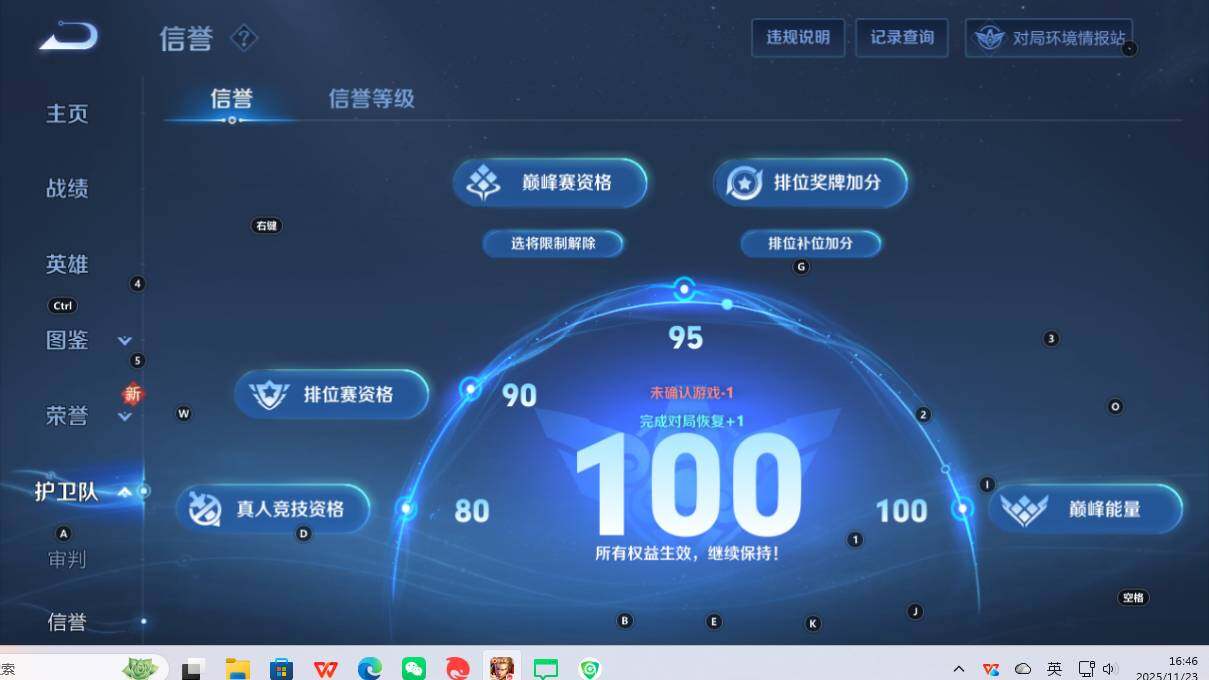Select the 真人竞技资格 privilege button

pos(273,509)
